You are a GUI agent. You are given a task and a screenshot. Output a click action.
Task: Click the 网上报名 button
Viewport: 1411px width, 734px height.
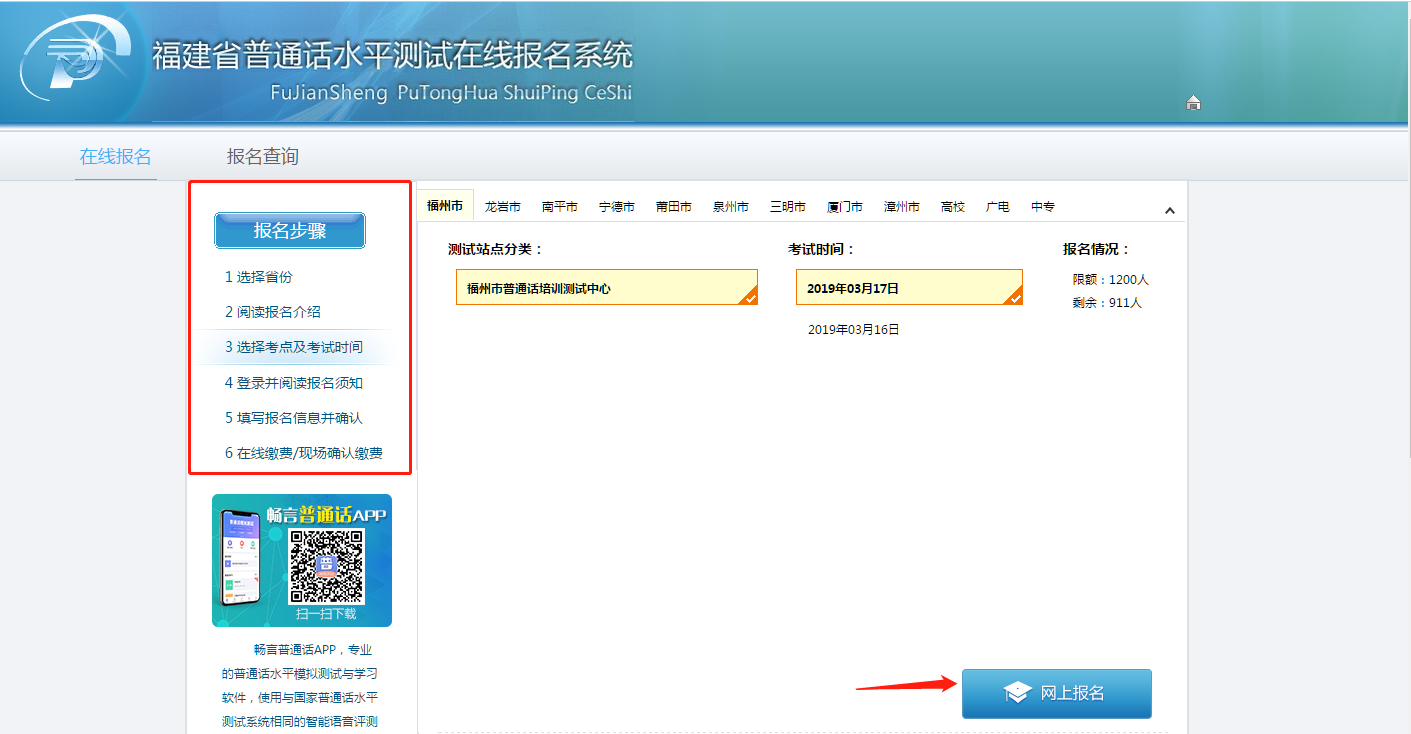click(x=1057, y=693)
